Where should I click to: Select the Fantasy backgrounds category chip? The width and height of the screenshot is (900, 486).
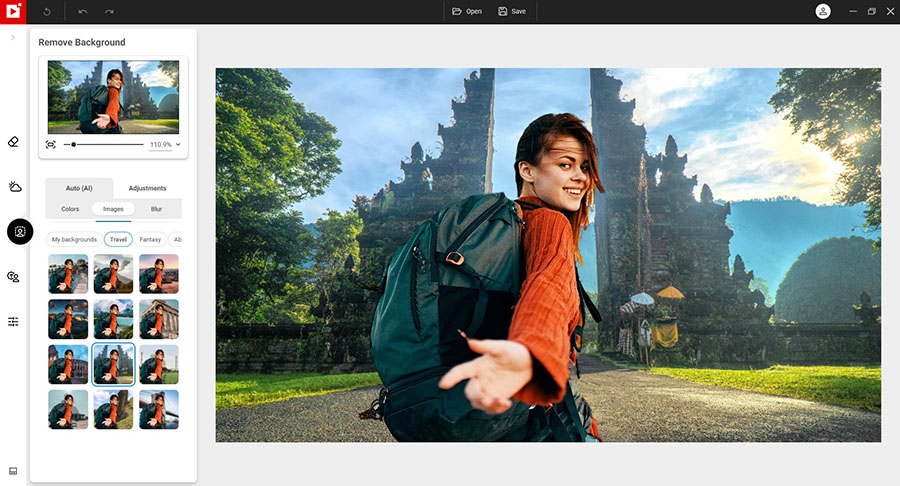coord(150,240)
